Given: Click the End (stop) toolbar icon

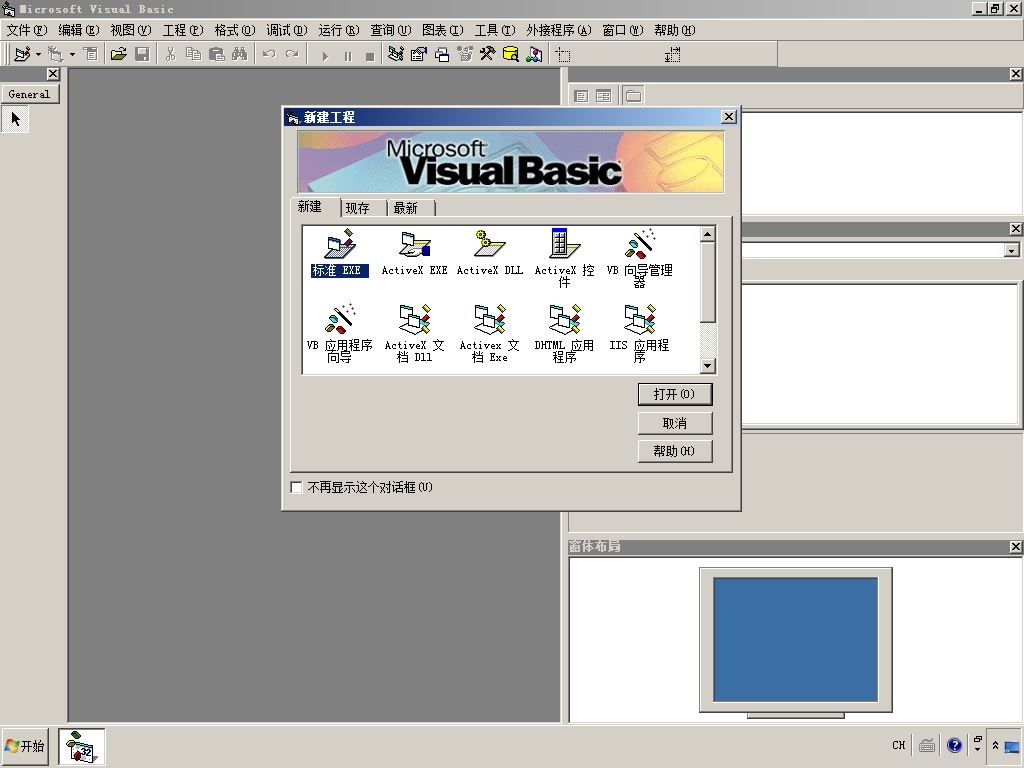Looking at the screenshot, I should click(370, 56).
